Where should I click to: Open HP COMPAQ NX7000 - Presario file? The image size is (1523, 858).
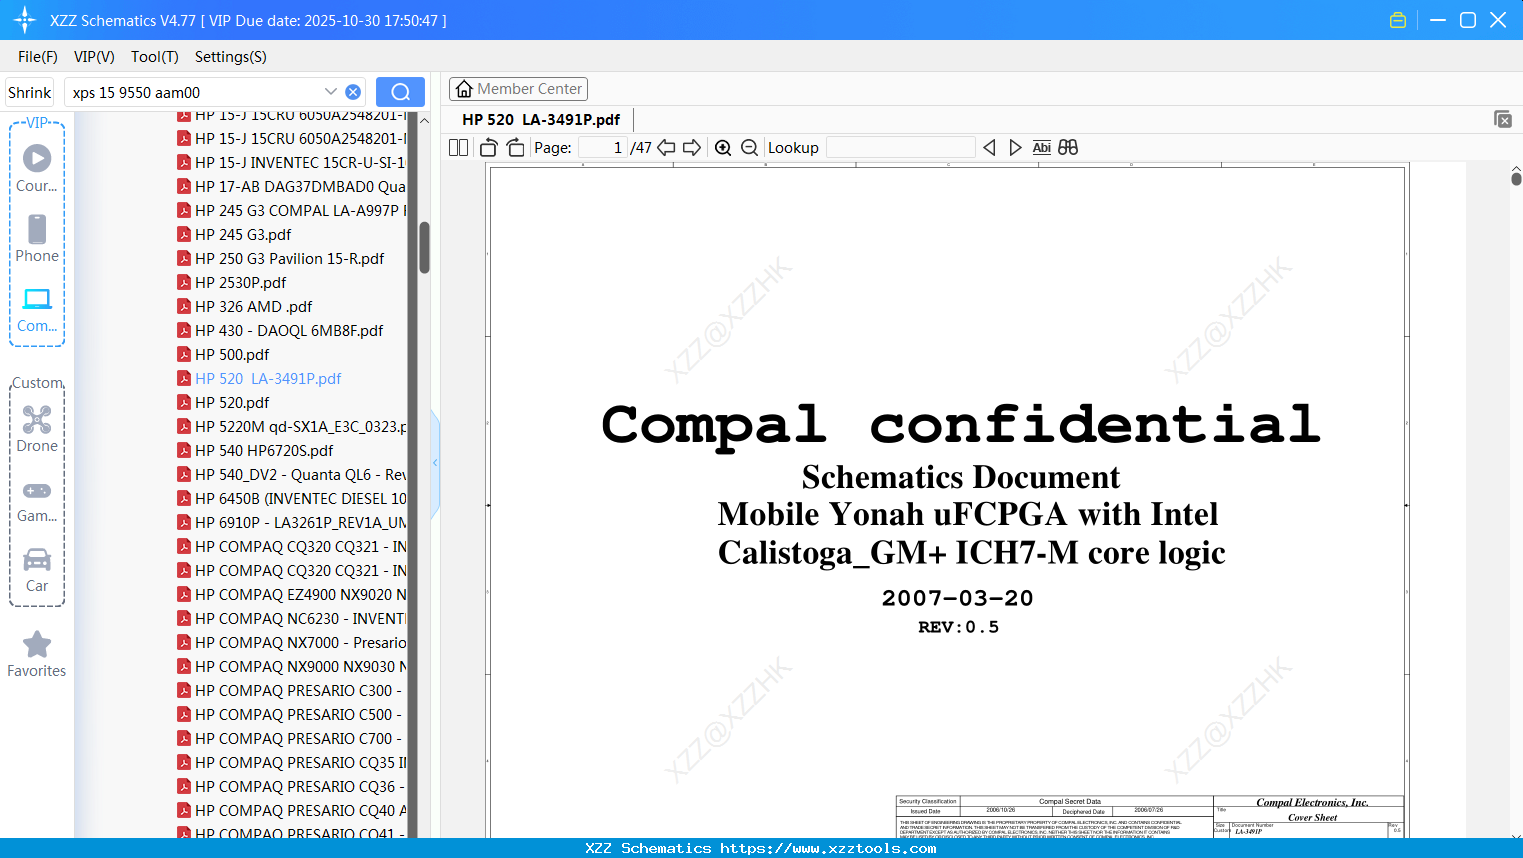click(291, 642)
